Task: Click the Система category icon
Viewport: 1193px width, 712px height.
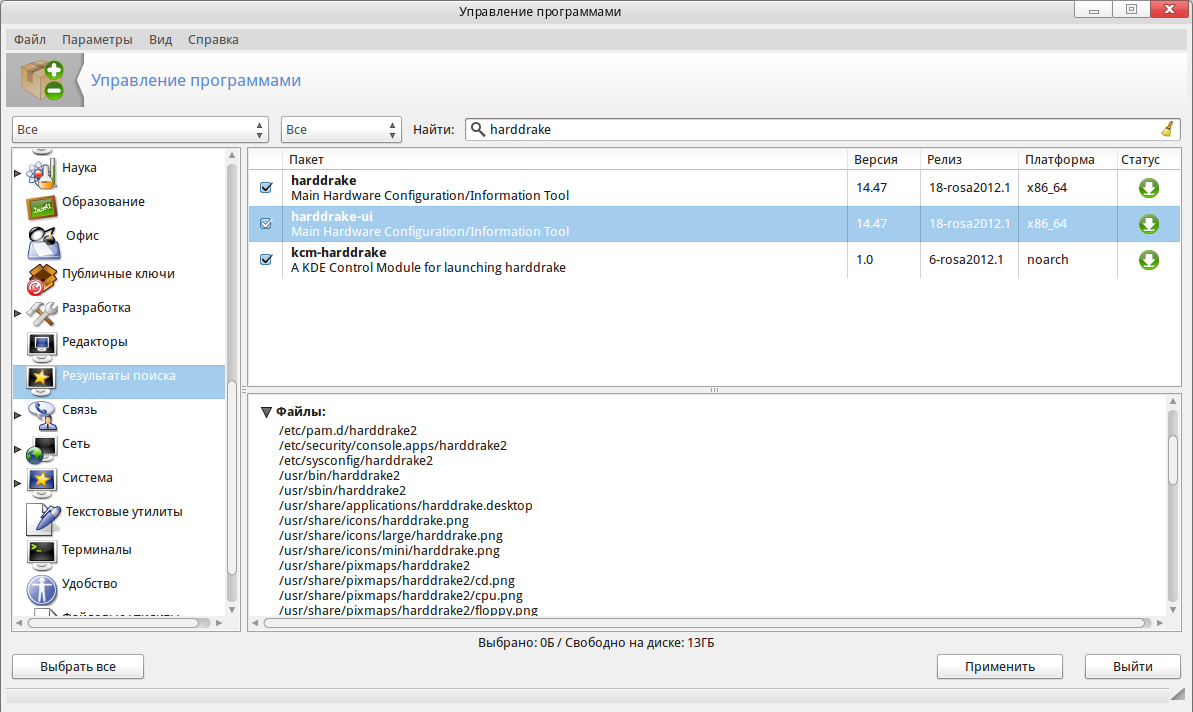Action: (41, 482)
